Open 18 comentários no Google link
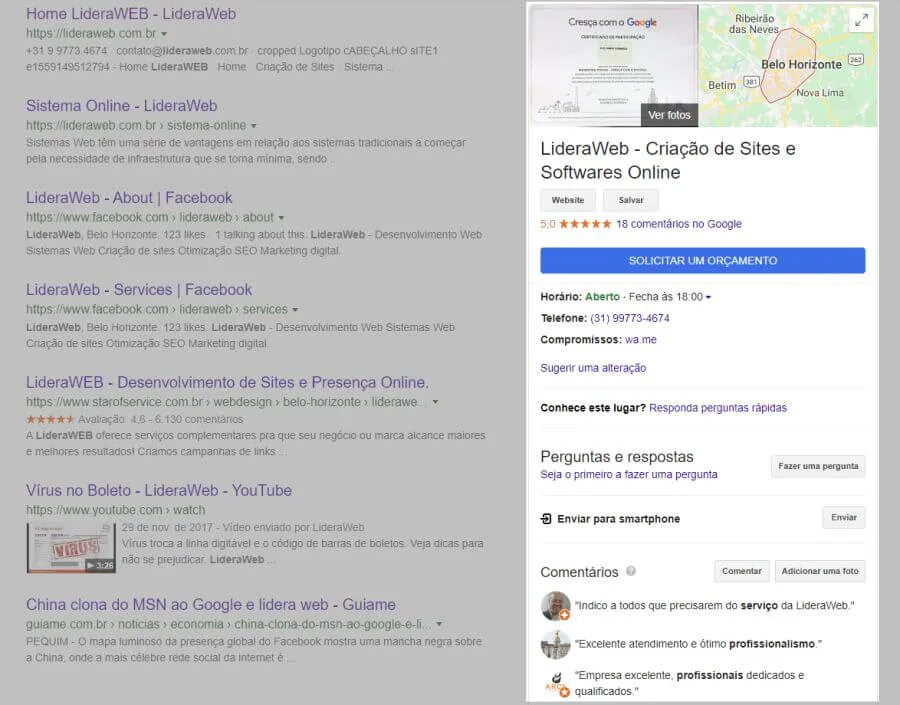 (679, 224)
